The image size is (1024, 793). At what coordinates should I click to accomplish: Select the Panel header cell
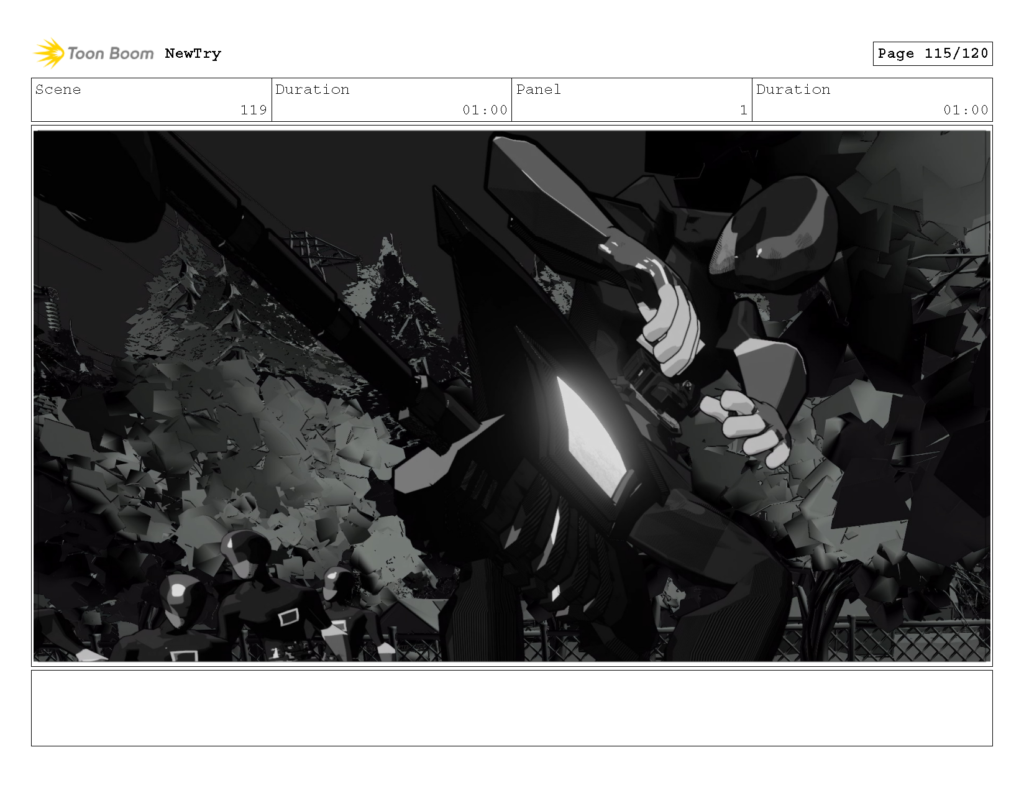point(538,89)
